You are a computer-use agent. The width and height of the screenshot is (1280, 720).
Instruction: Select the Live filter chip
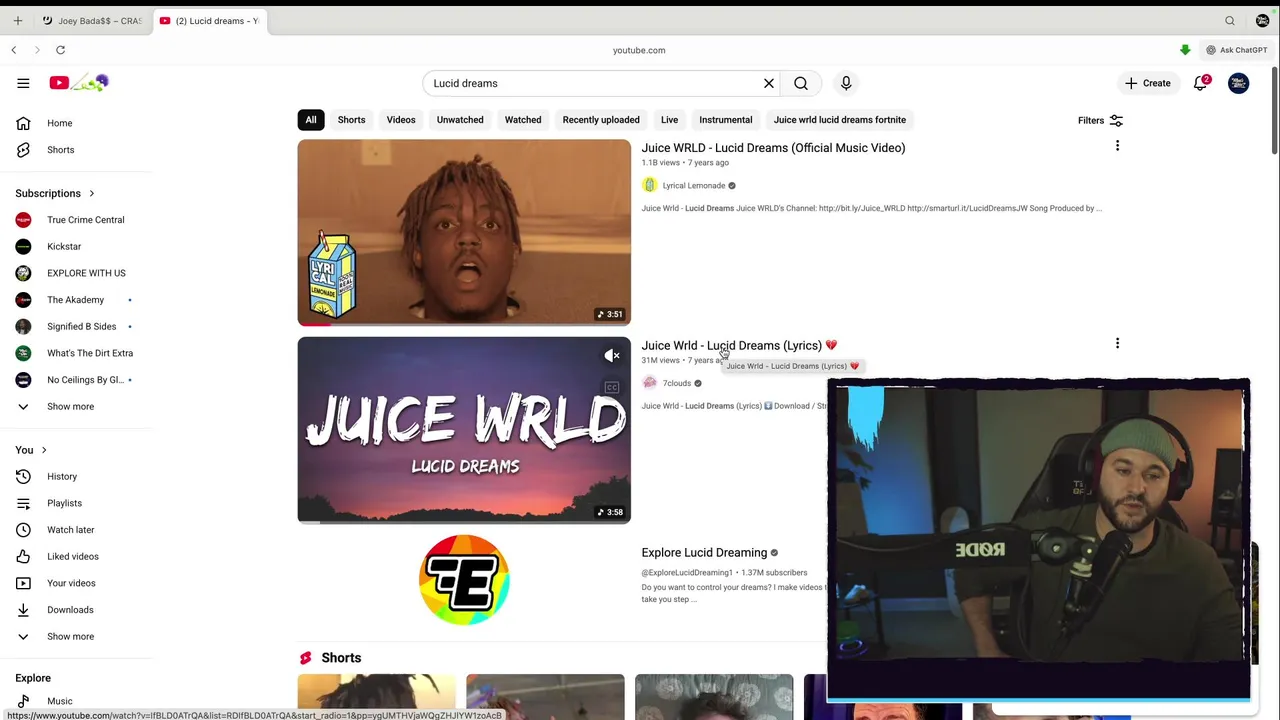(669, 120)
